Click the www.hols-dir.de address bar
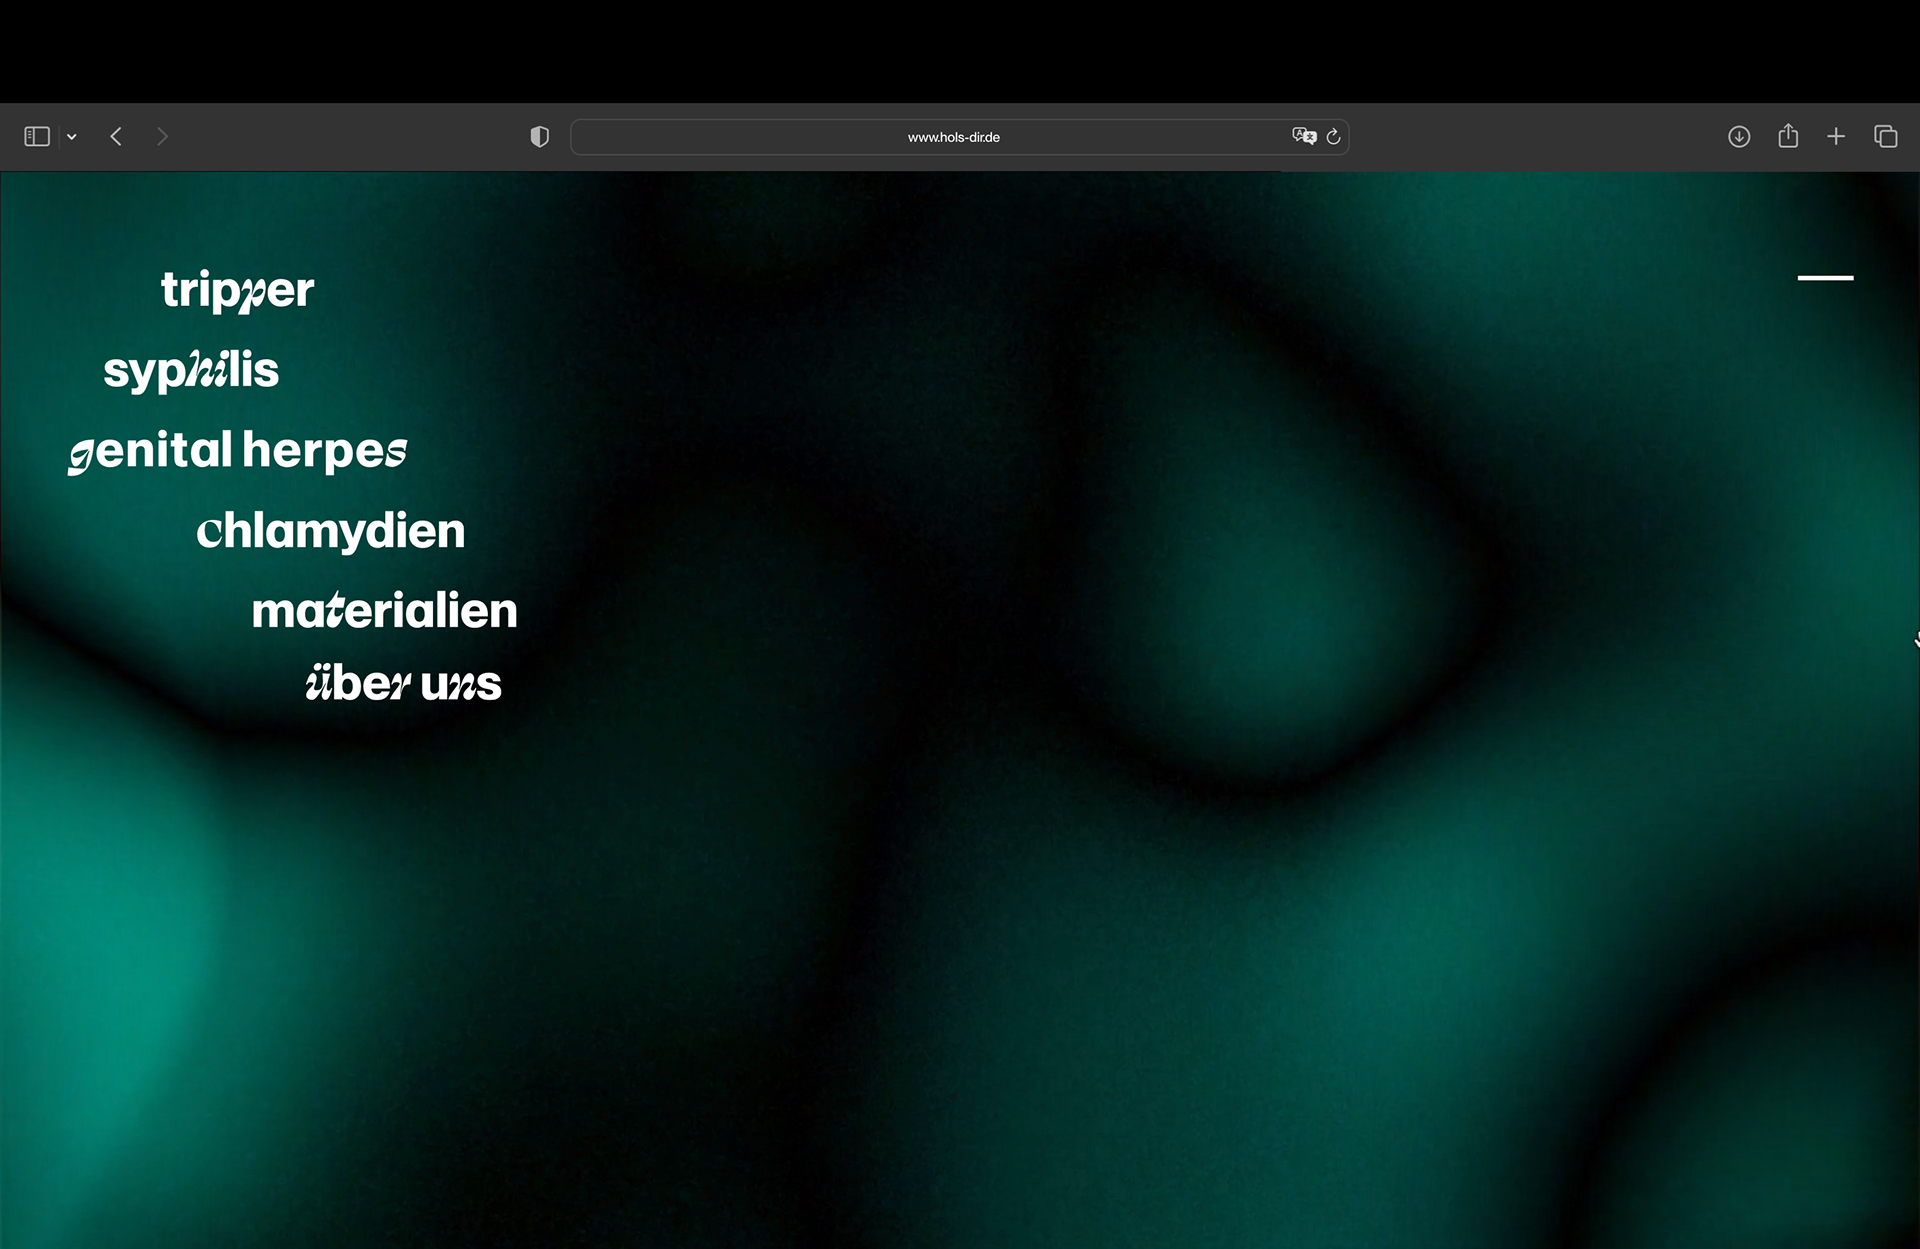 tap(953, 137)
